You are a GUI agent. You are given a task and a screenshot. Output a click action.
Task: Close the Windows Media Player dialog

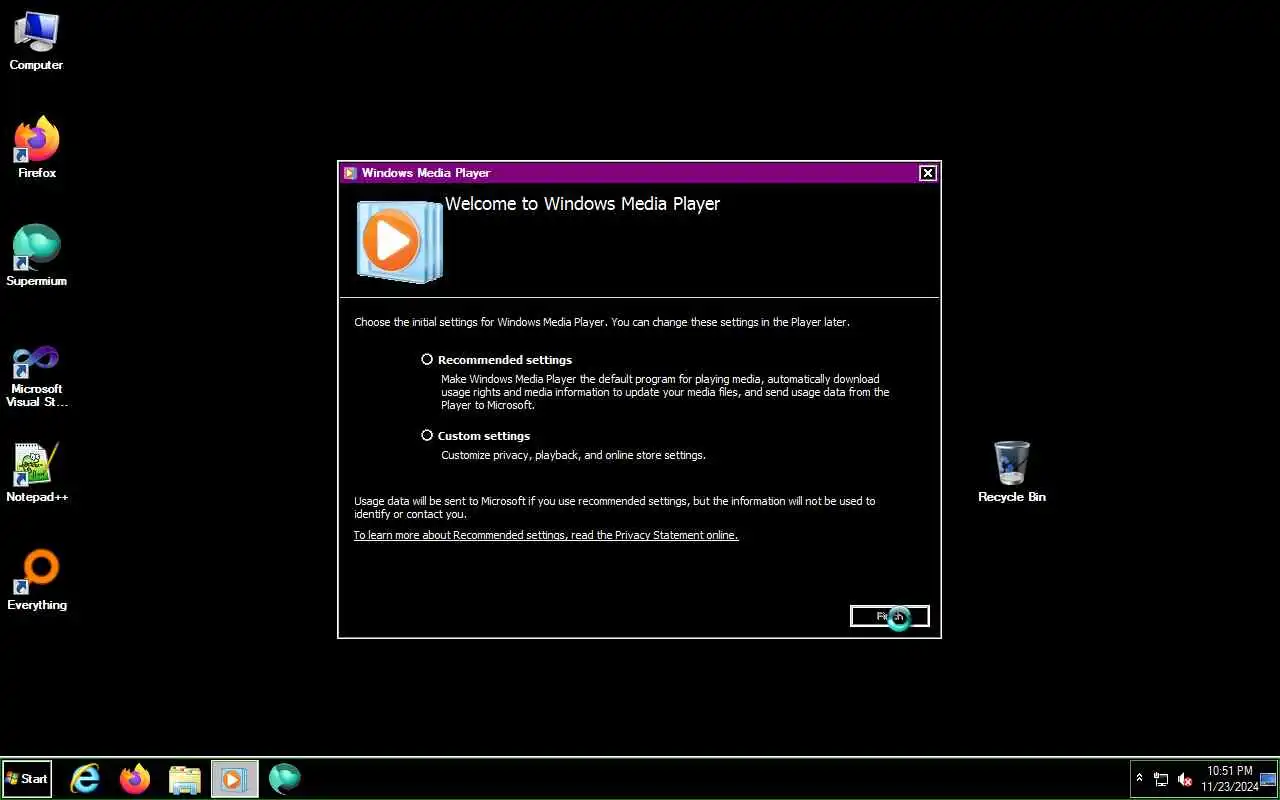coord(927,173)
